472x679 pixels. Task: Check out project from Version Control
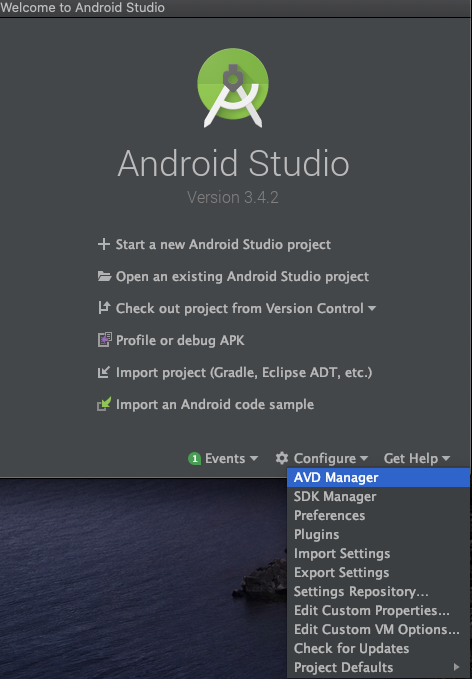point(239,308)
